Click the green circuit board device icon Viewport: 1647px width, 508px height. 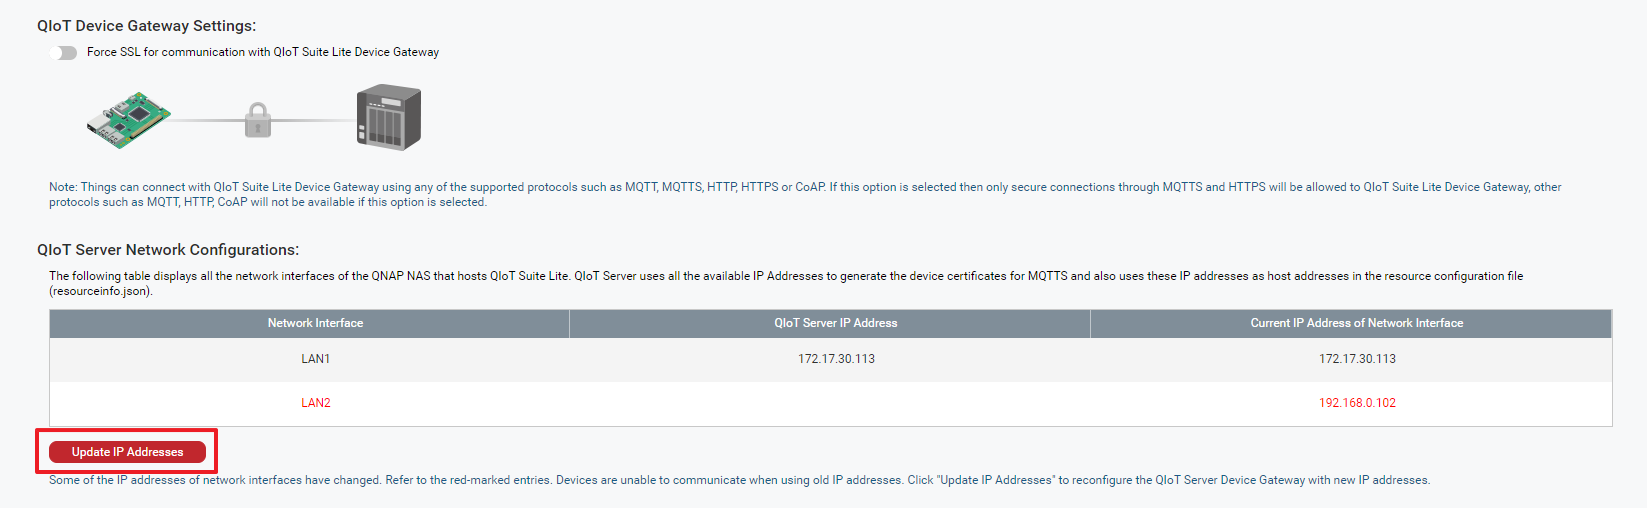128,120
